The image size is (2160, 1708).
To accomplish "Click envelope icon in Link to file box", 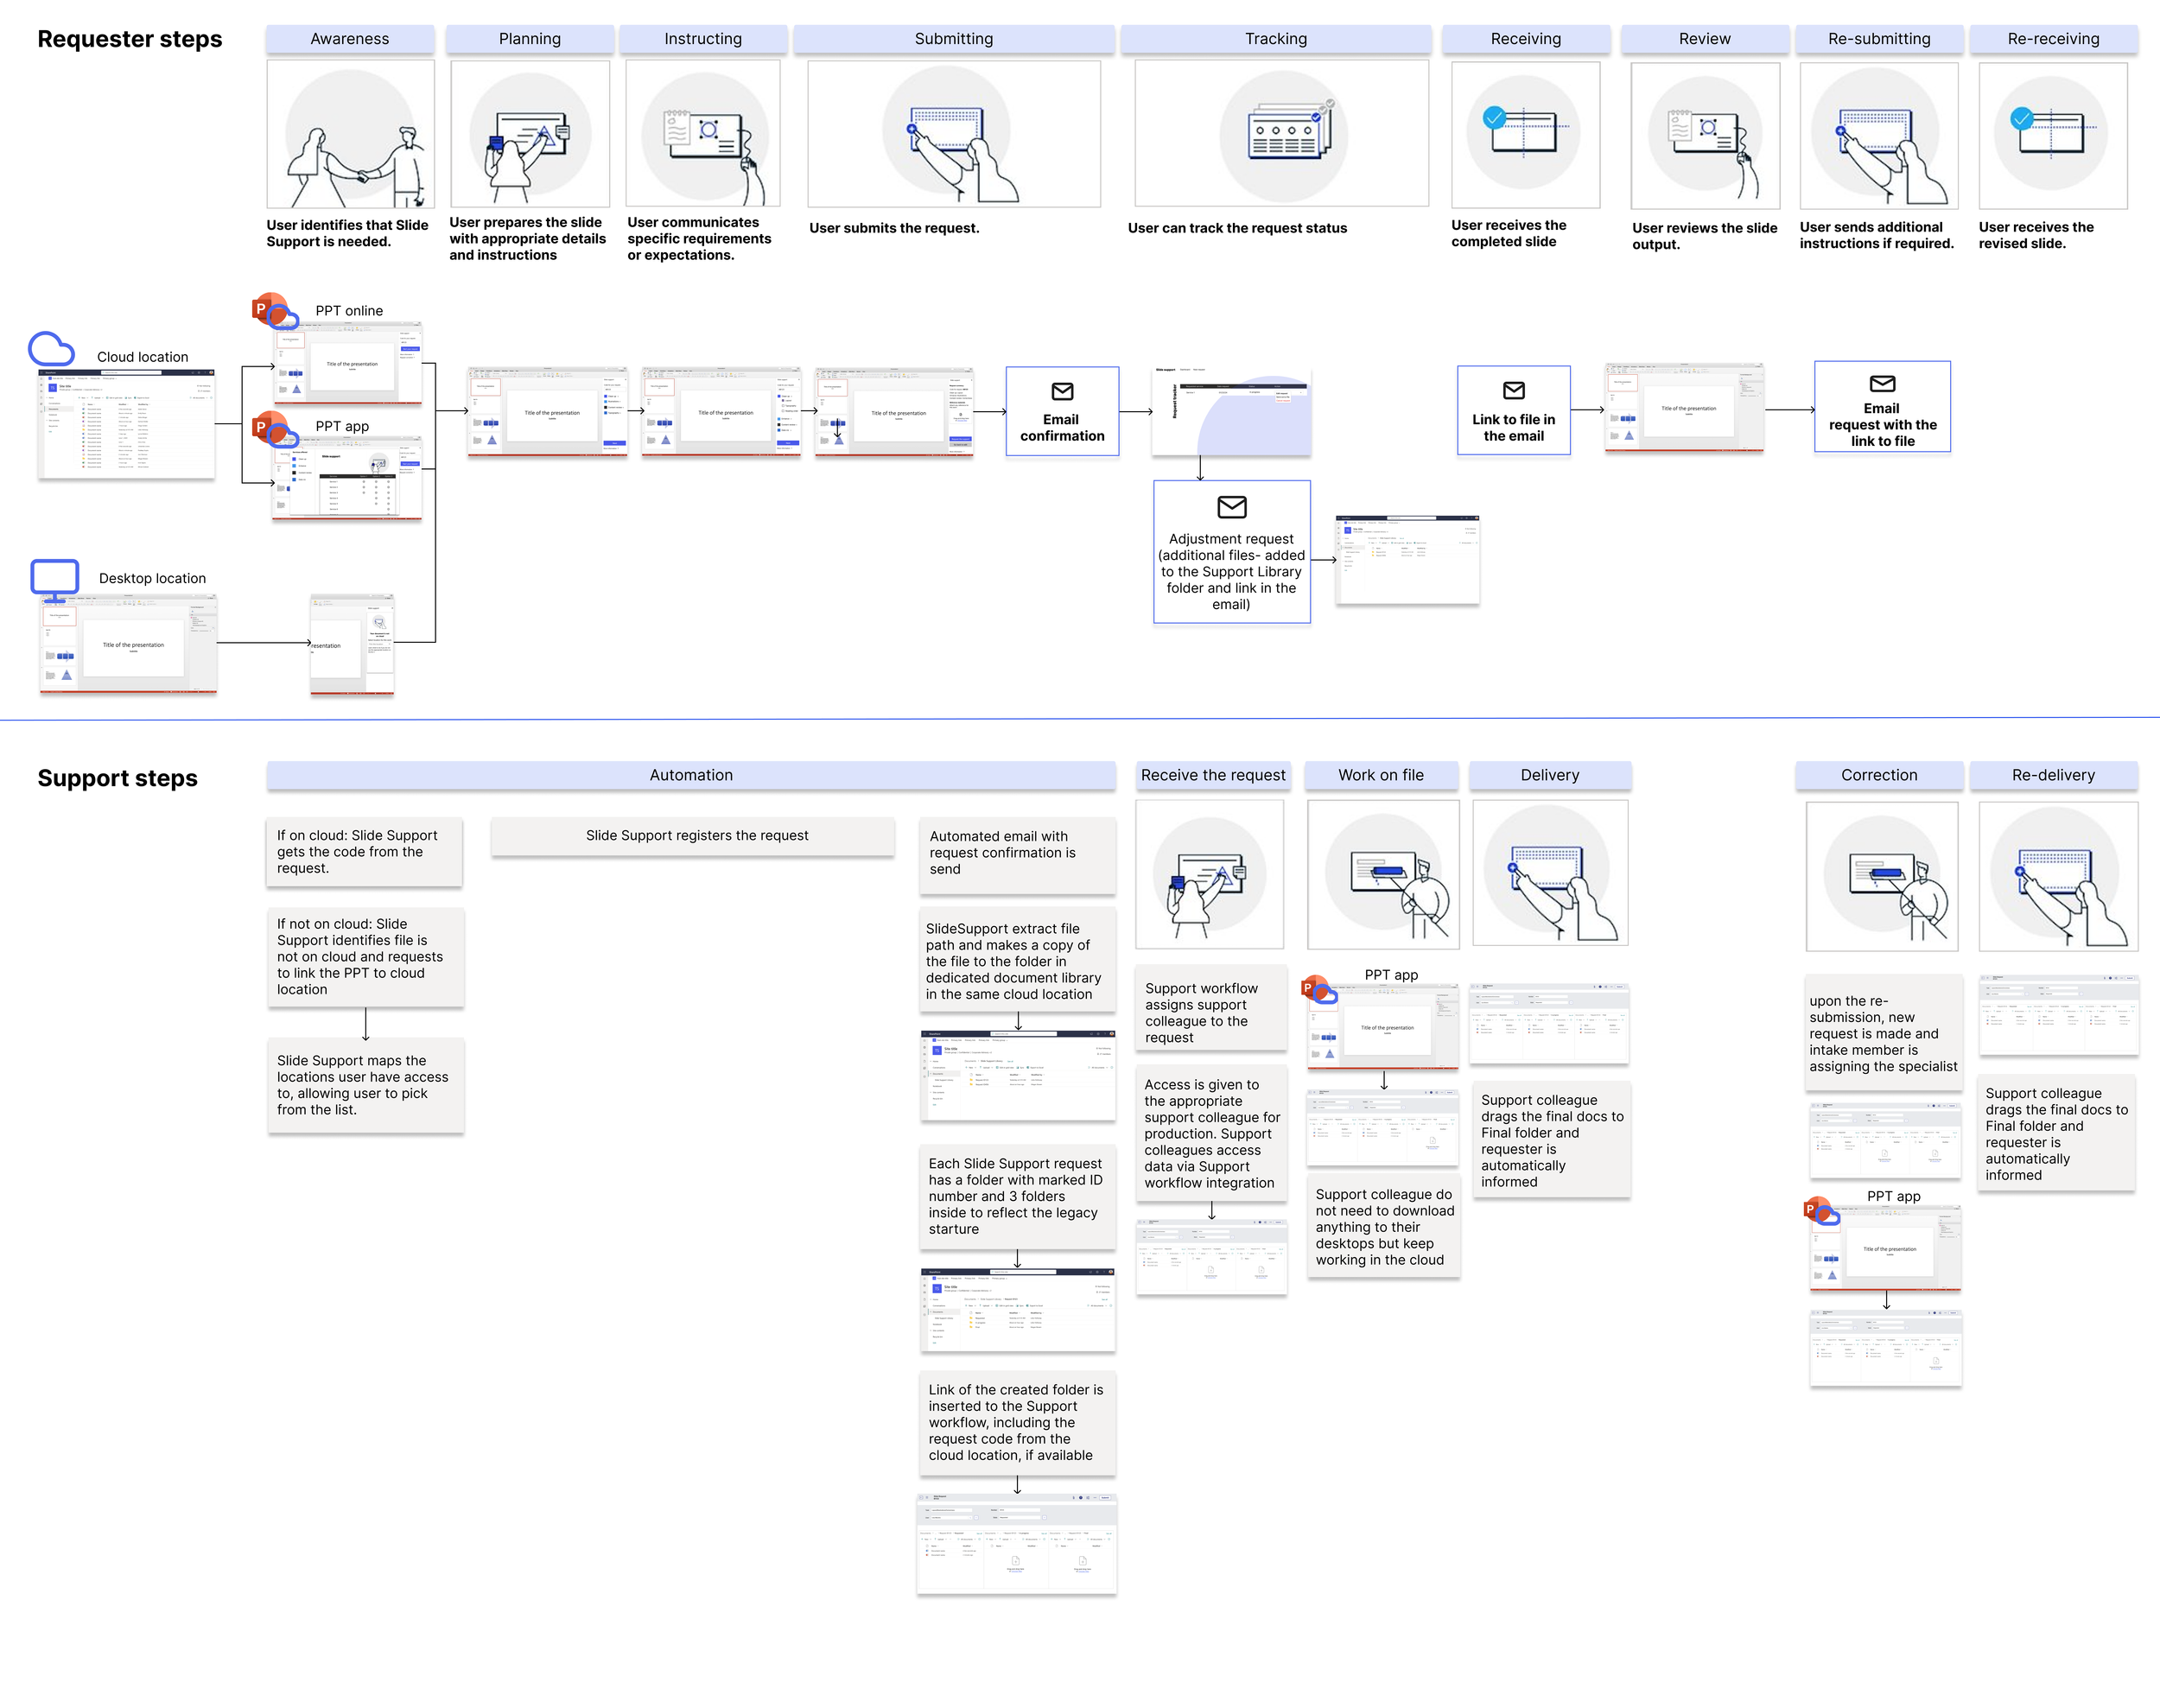I will click(x=1513, y=390).
